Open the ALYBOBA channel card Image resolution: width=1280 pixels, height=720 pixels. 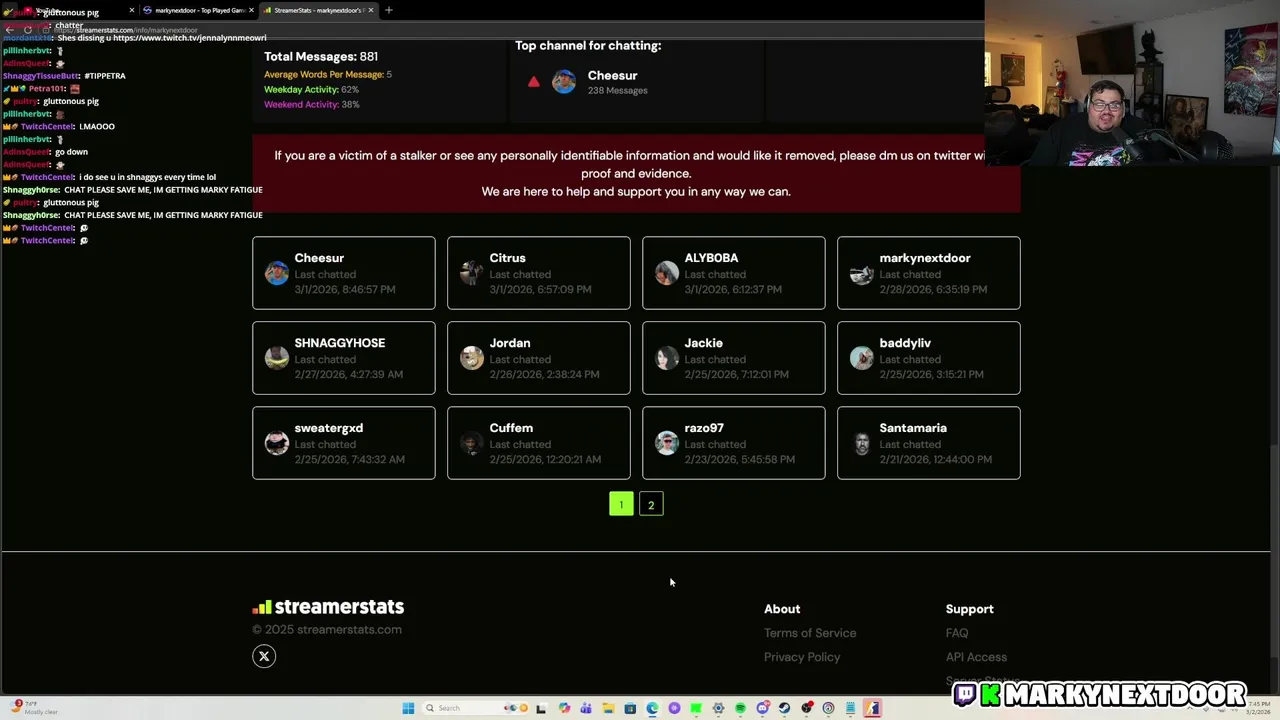(x=734, y=273)
